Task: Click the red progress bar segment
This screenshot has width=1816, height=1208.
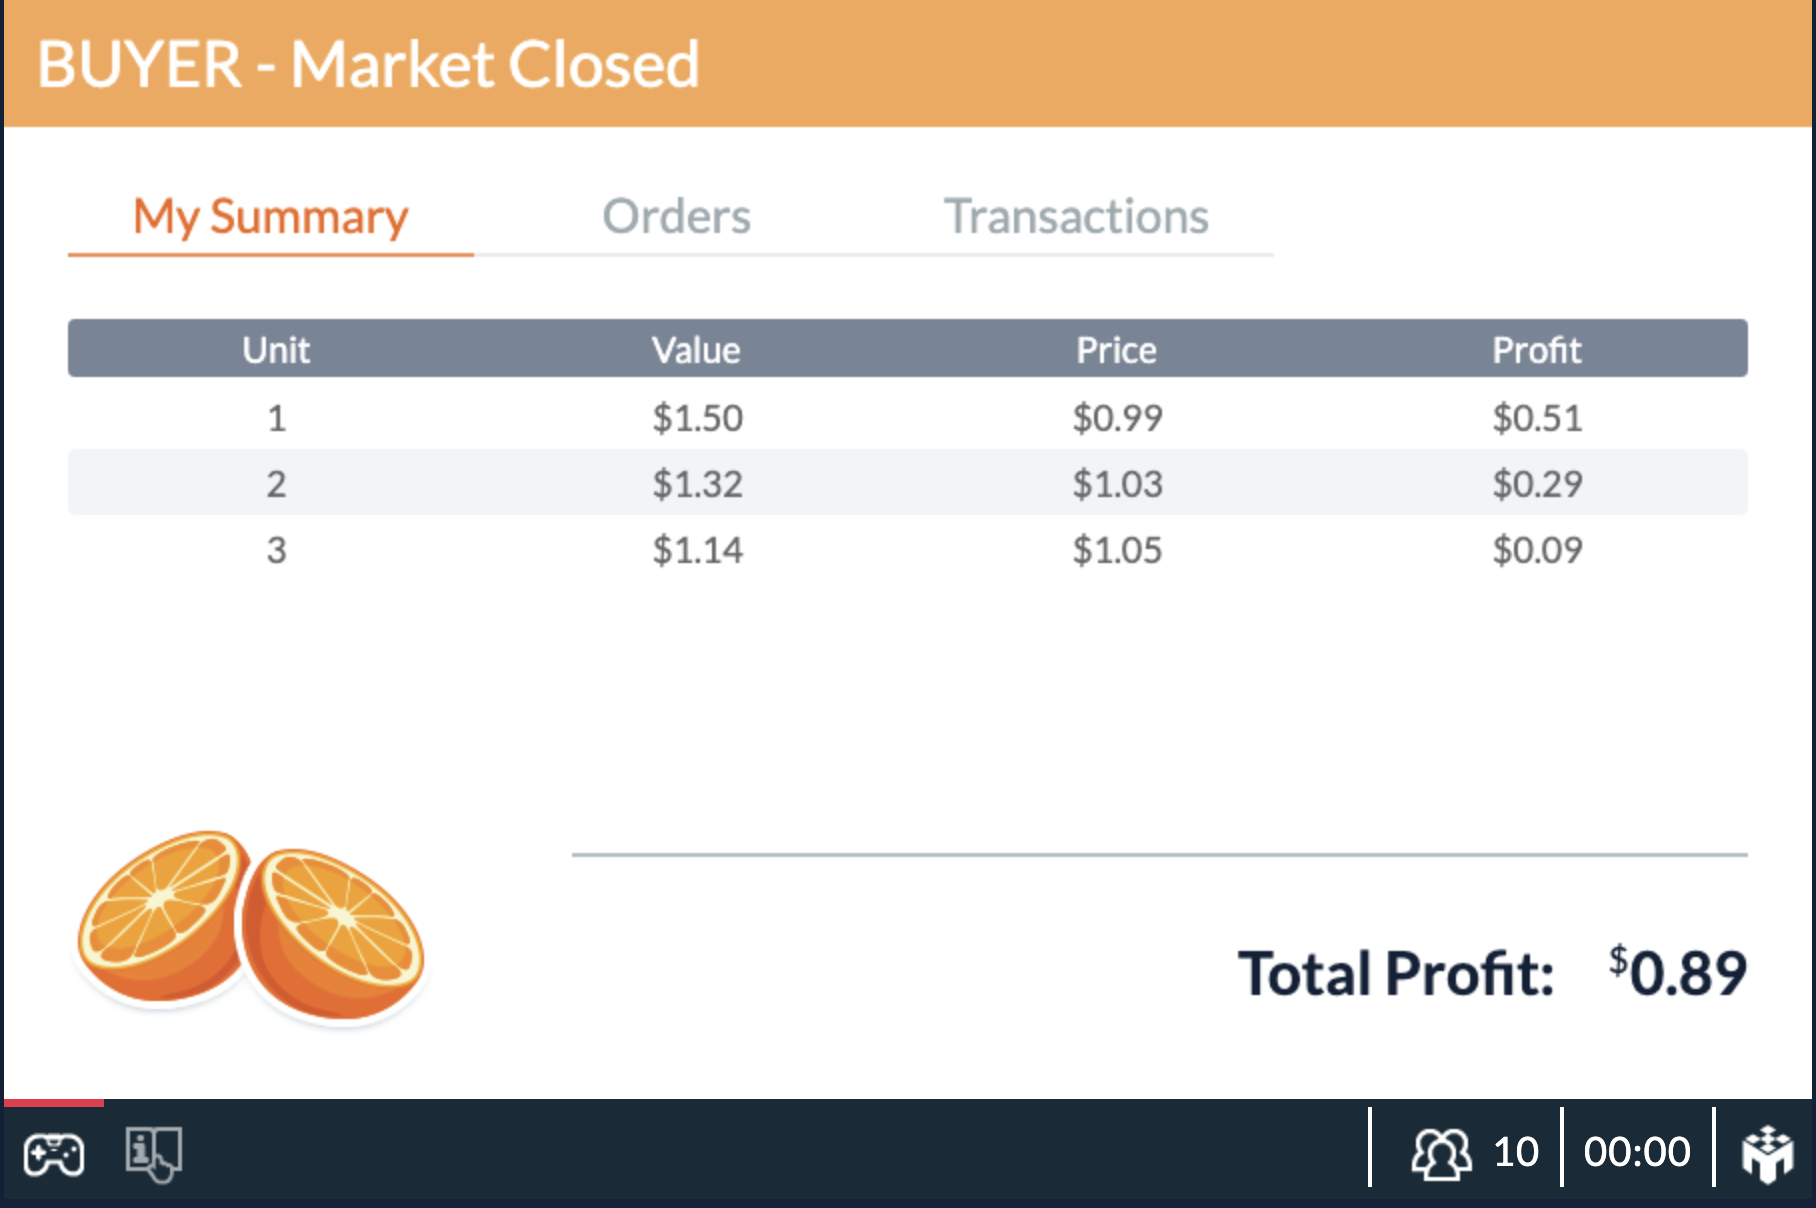Action: click(54, 1103)
